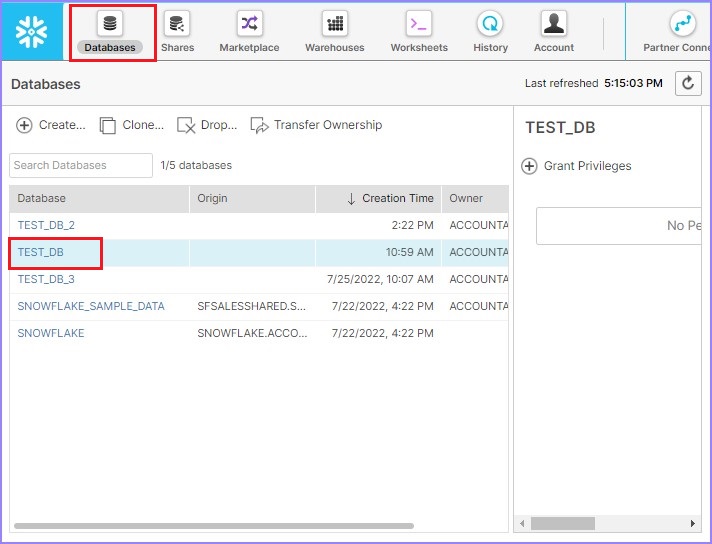Viewport: 712px width, 544px height.
Task: Click the Worksheets tab label
Action: pos(419,47)
